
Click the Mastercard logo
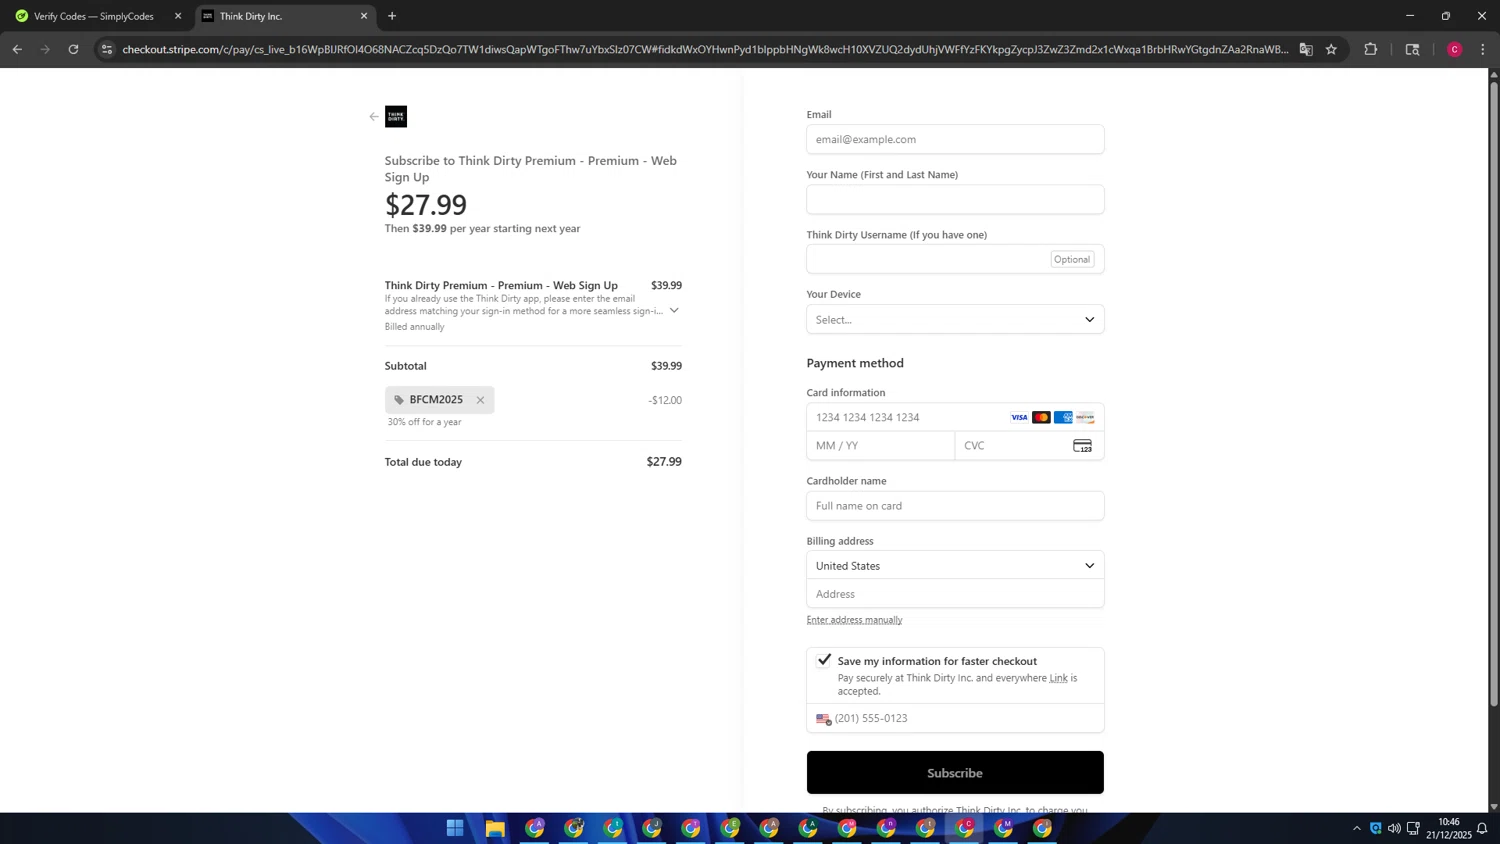[x=1041, y=418]
